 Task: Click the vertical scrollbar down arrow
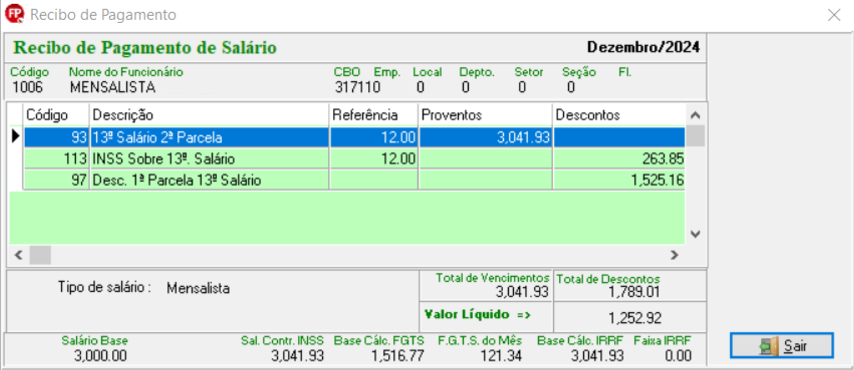point(695,234)
